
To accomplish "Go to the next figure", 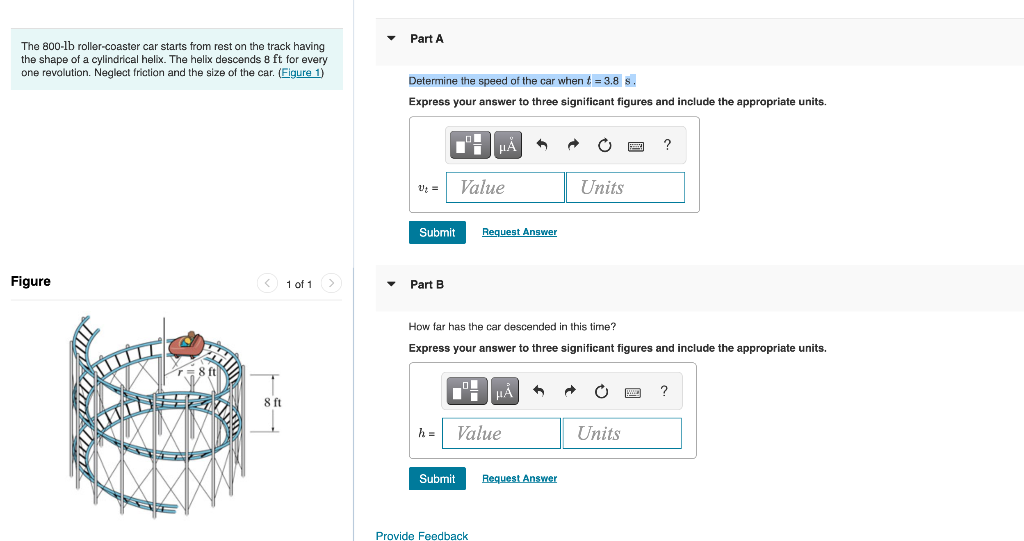I will click(x=331, y=284).
